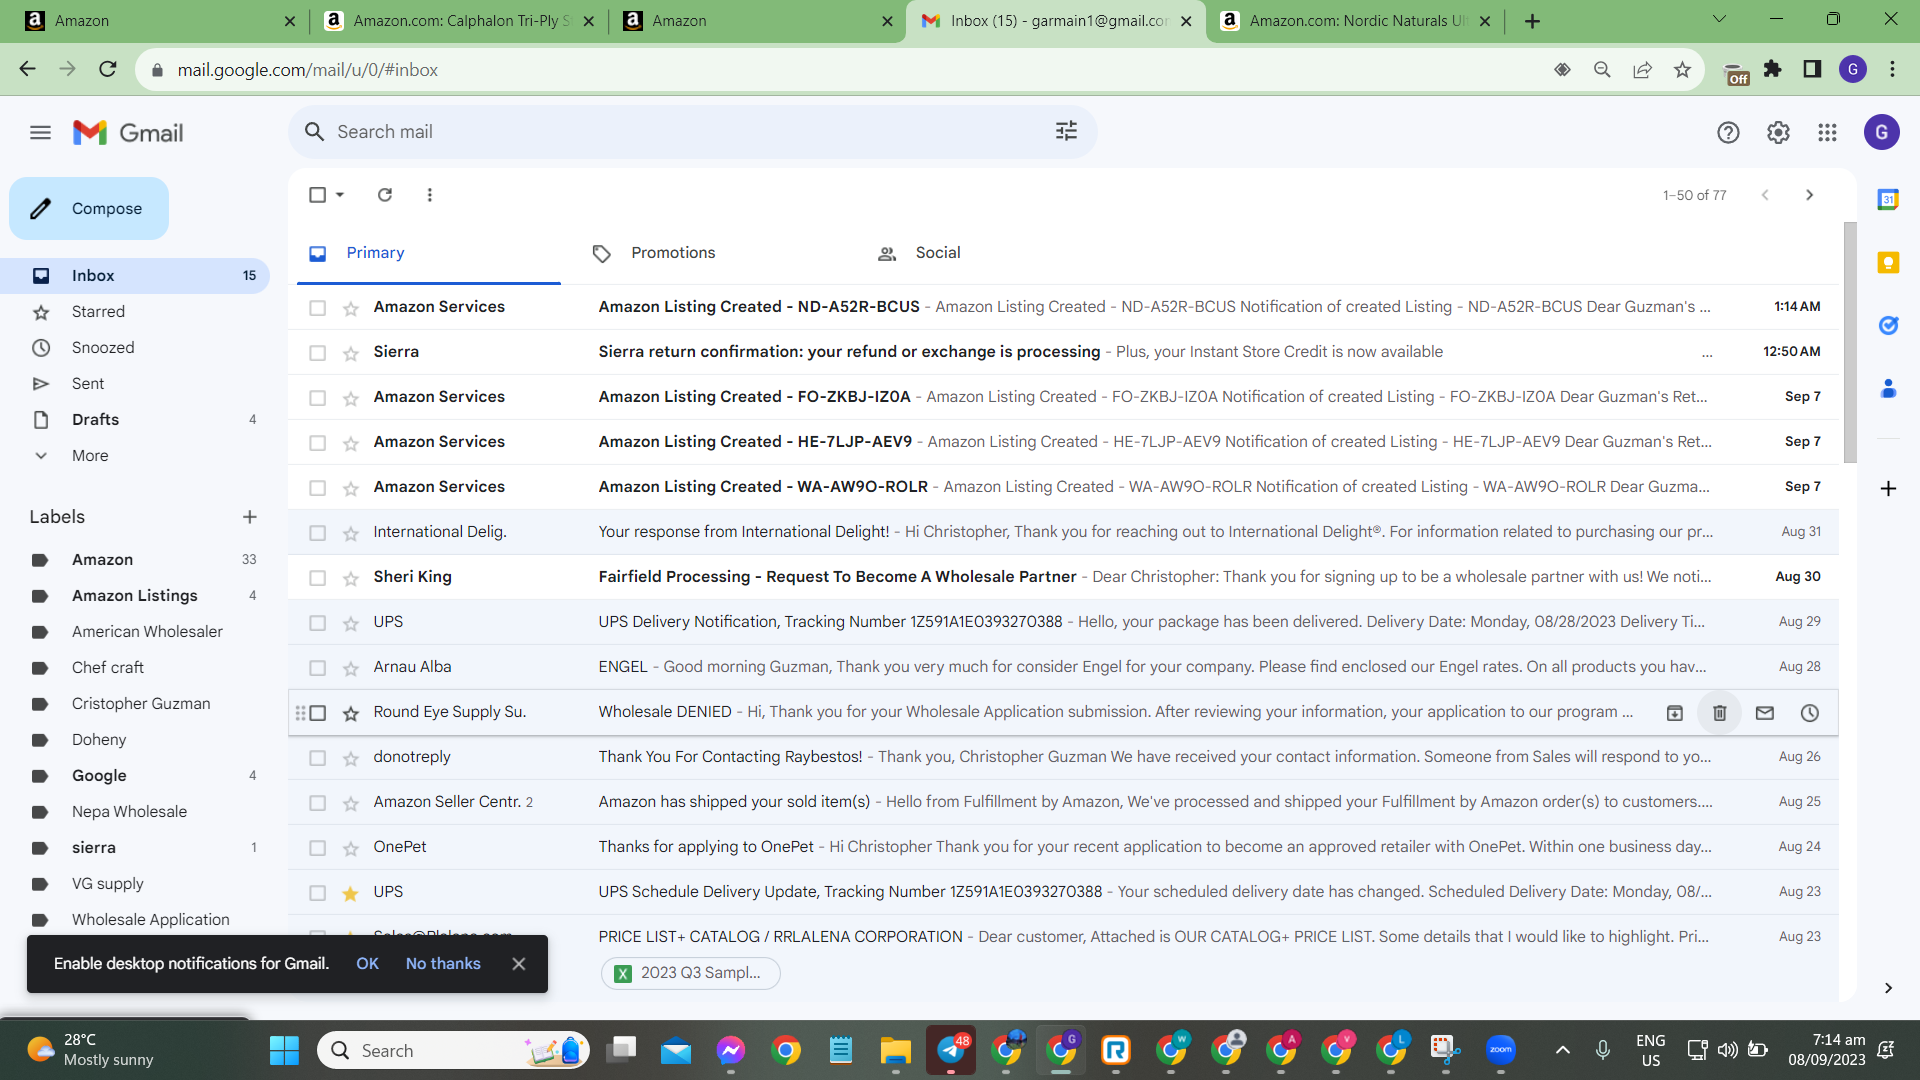
Task: Open the Gmail main menu hamburger icon
Action: click(x=40, y=133)
